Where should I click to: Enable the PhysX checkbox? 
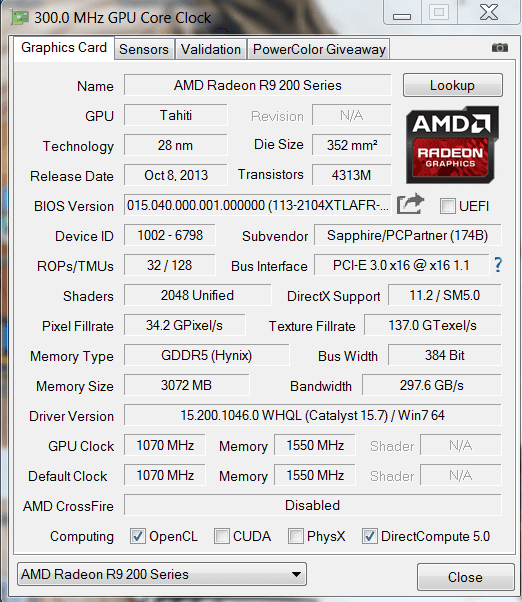296,536
